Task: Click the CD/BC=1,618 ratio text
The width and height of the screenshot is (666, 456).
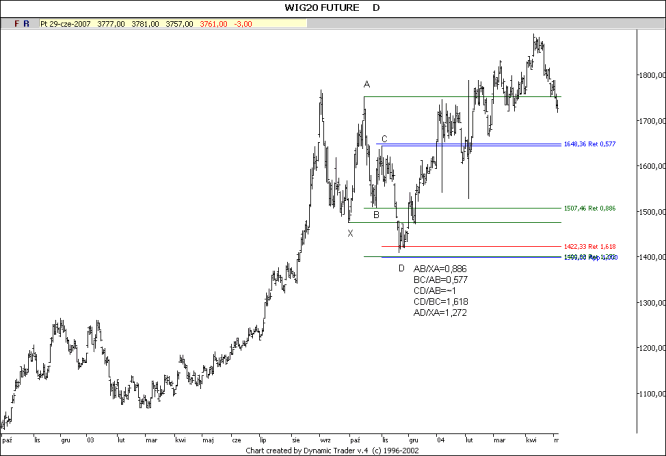Action: pos(441,301)
